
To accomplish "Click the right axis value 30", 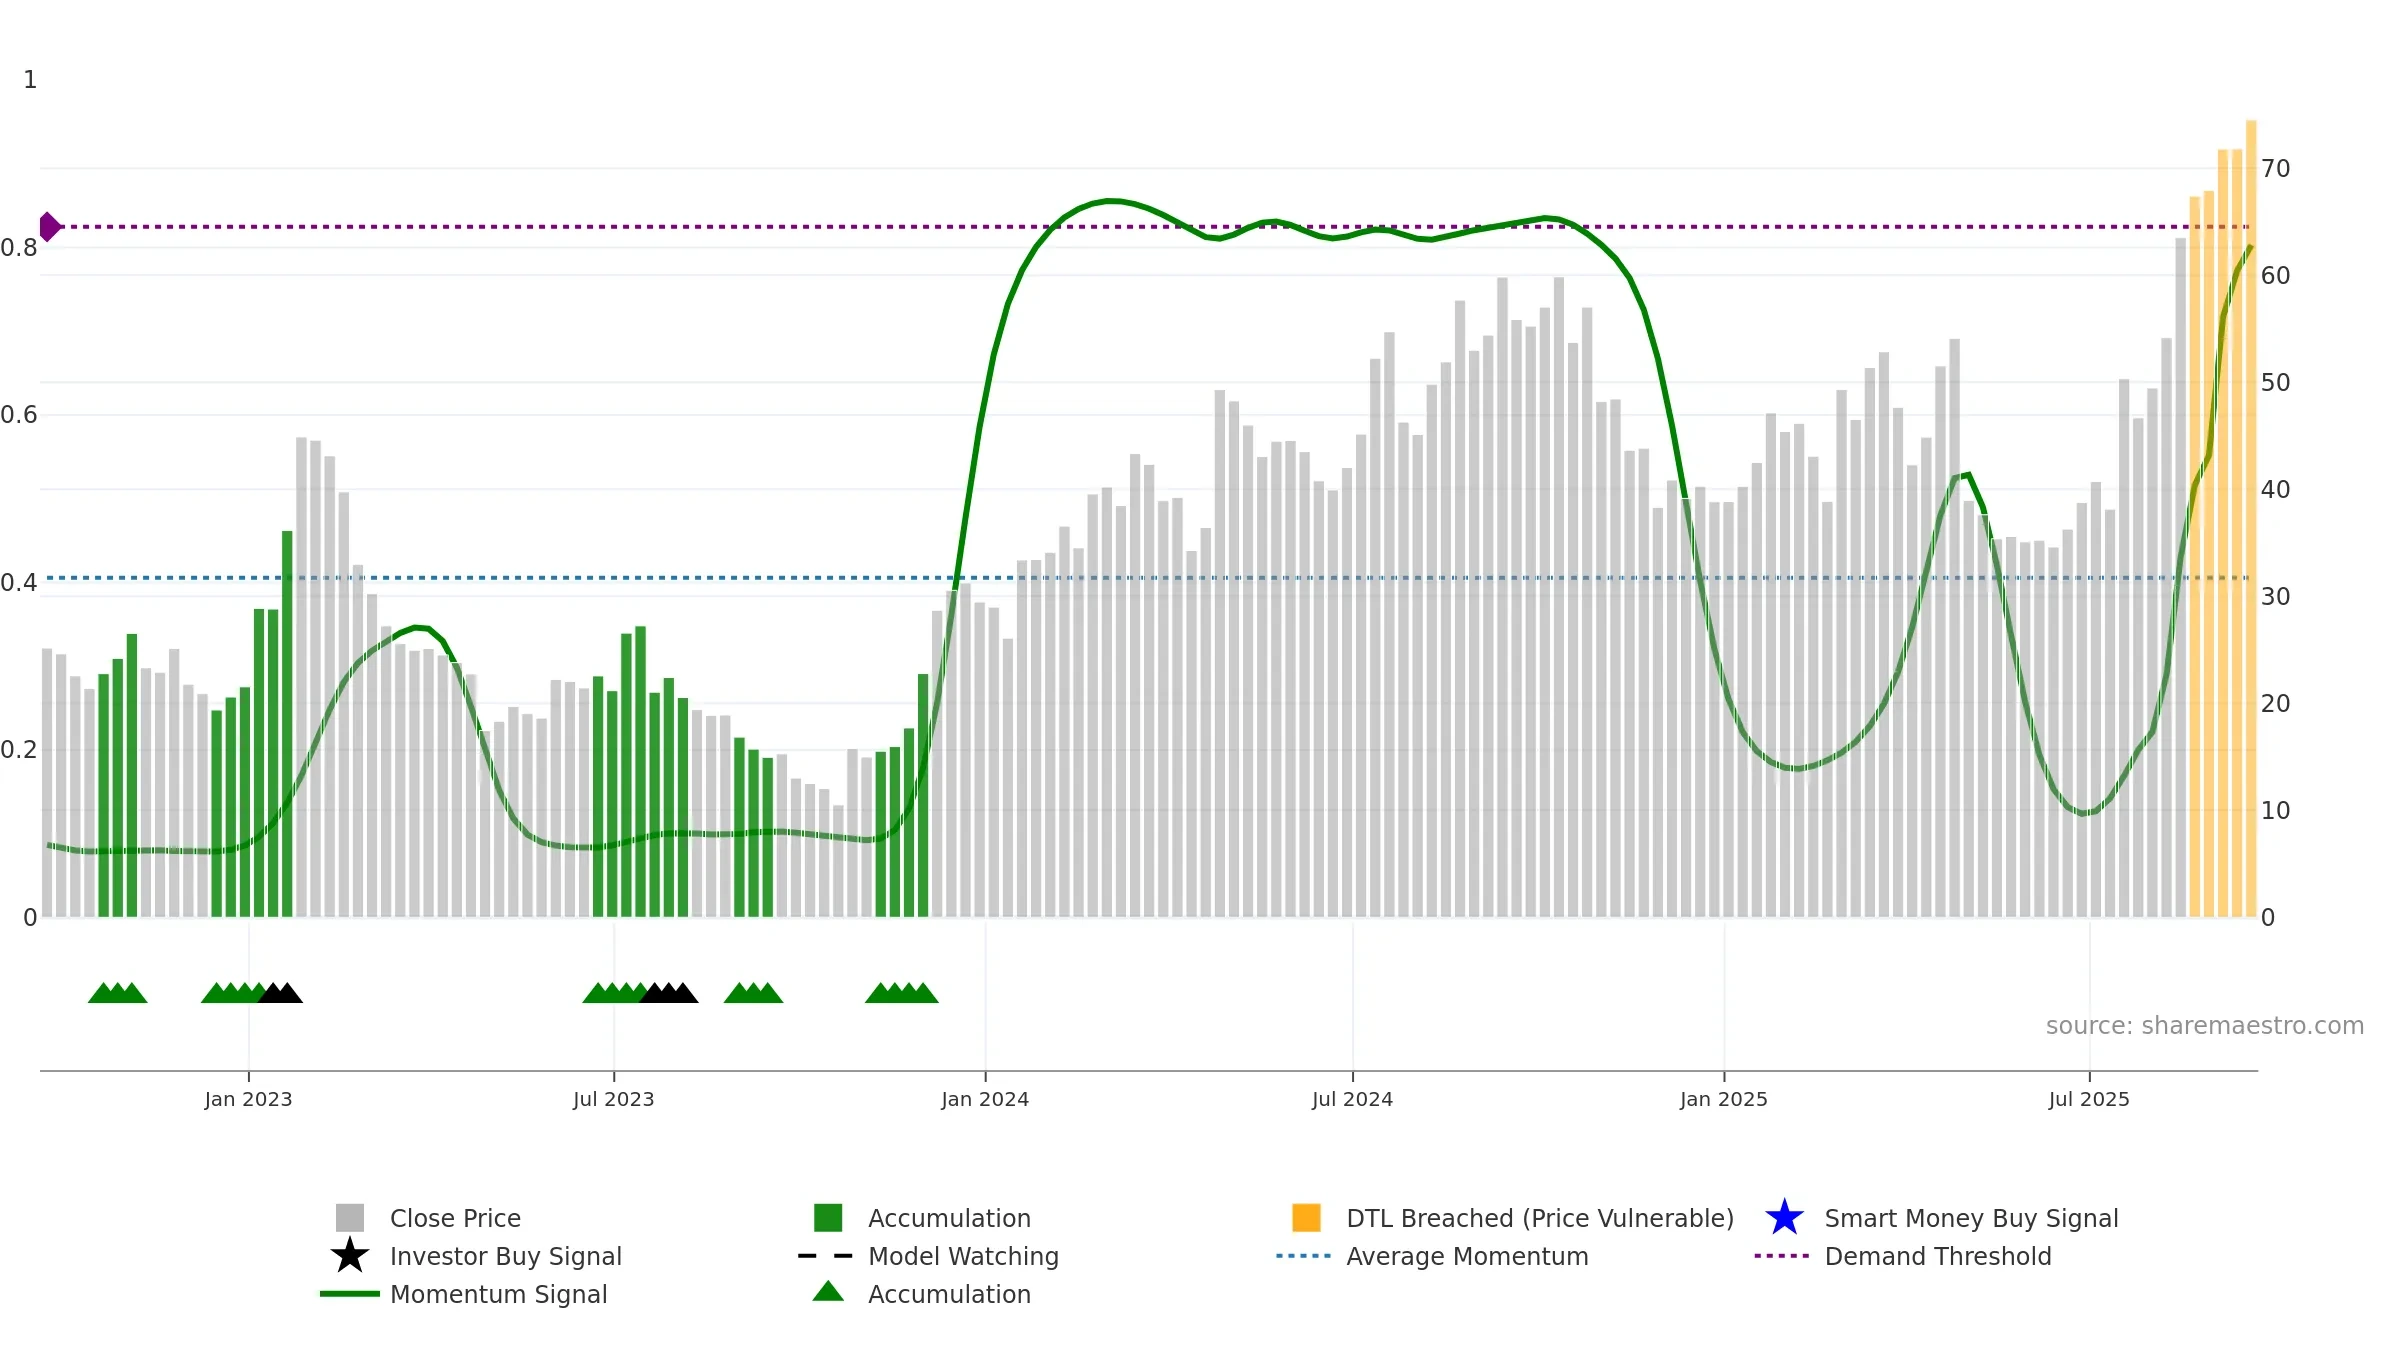I will (x=2275, y=597).
